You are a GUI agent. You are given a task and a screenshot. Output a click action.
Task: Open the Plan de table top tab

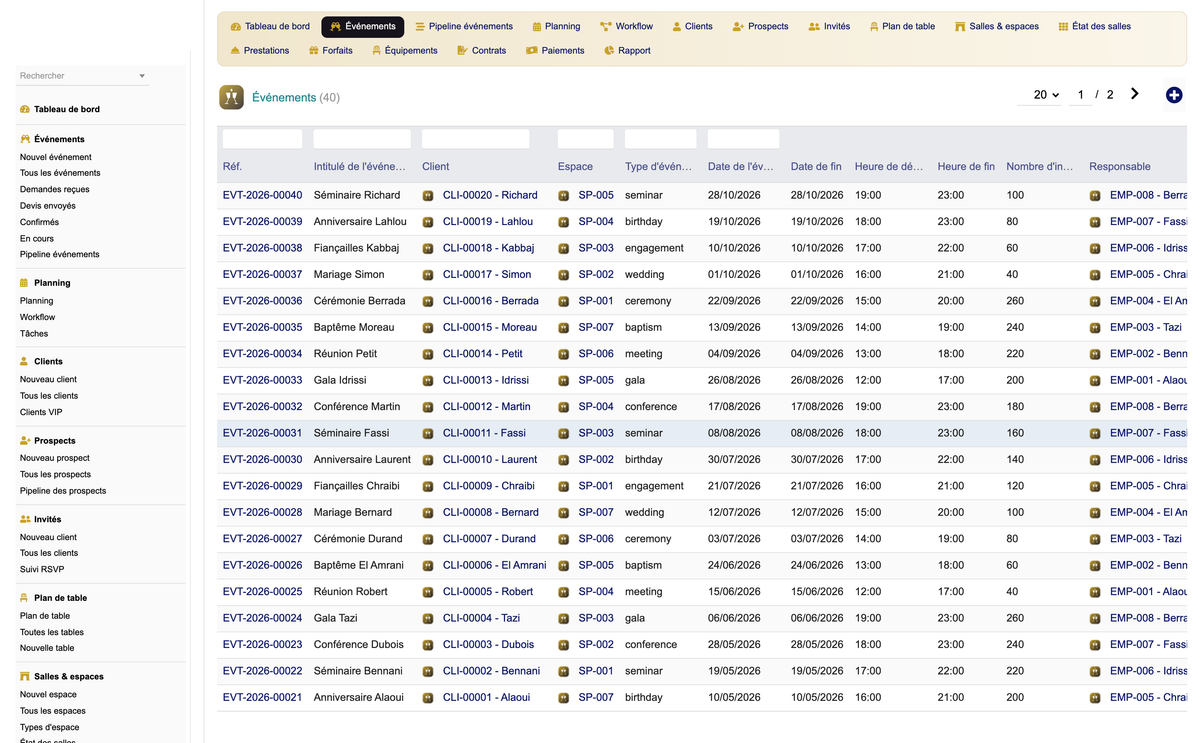[x=902, y=26]
